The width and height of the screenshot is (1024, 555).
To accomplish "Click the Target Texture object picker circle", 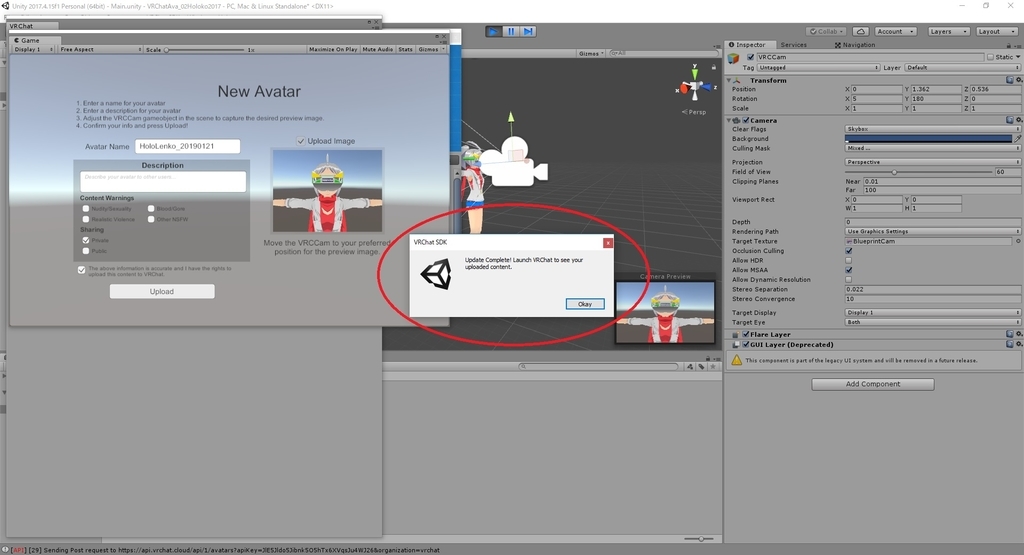I will coord(1018,241).
